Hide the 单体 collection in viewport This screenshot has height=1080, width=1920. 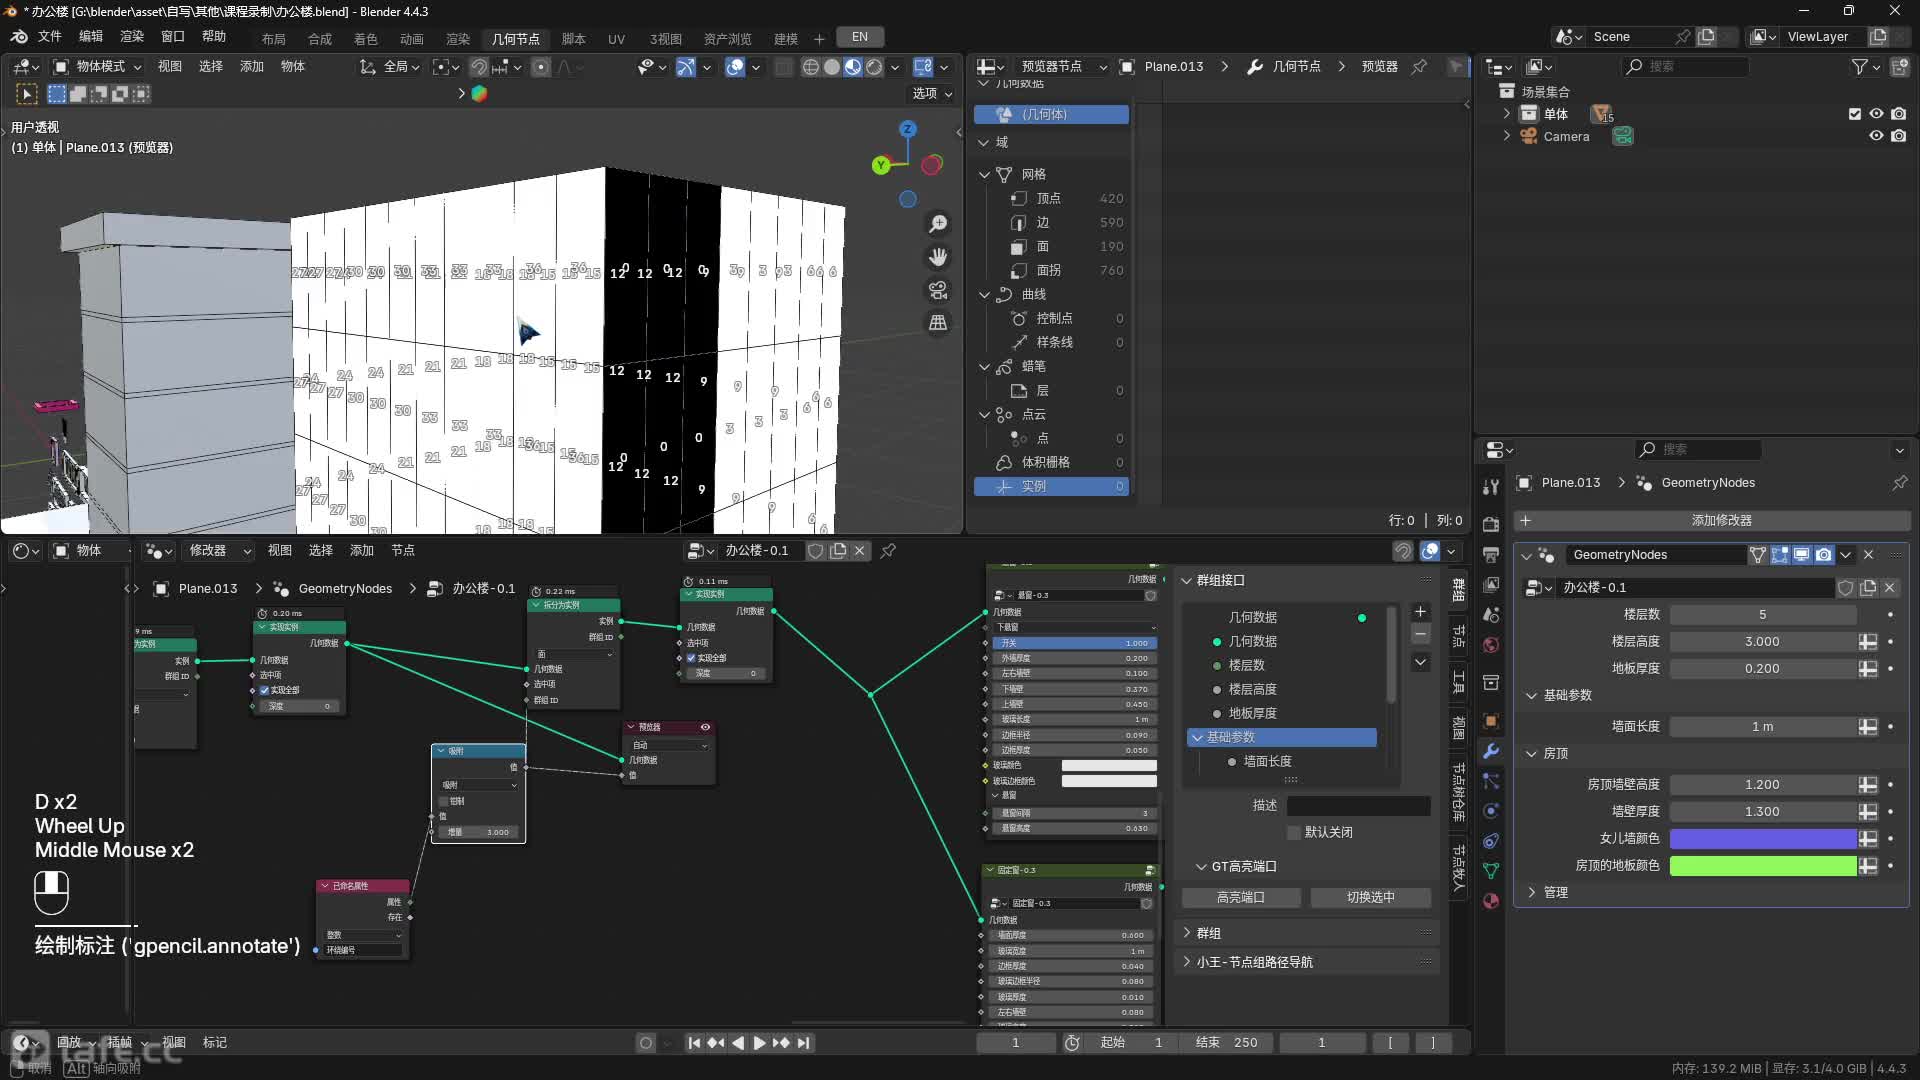(x=1877, y=114)
